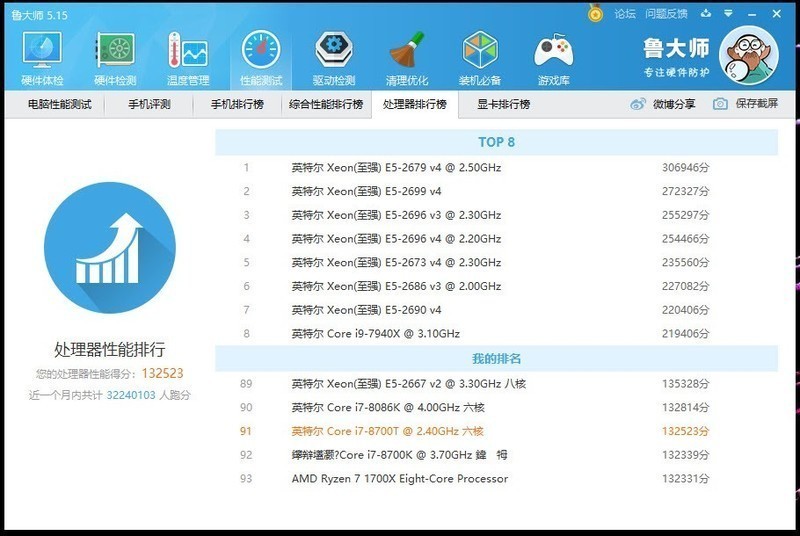Switch to 电脑性能测试 tab

[x=60, y=104]
